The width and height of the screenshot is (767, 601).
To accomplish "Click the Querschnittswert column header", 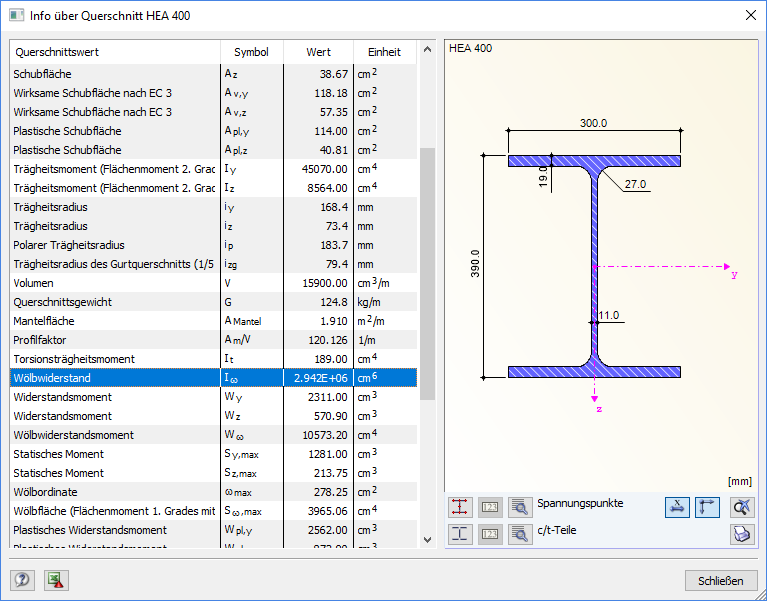I will [x=115, y=52].
